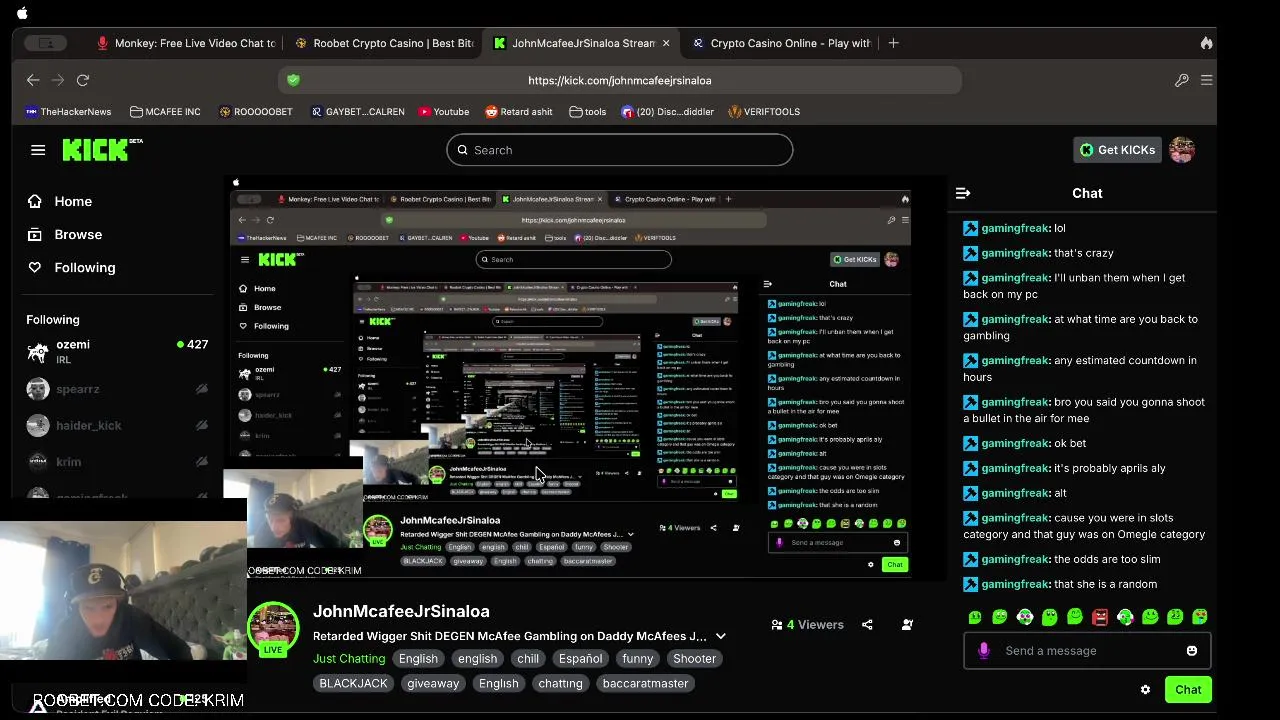Viewport: 1280px width, 720px height.
Task: Click the 4 Viewers count
Action: coord(808,625)
